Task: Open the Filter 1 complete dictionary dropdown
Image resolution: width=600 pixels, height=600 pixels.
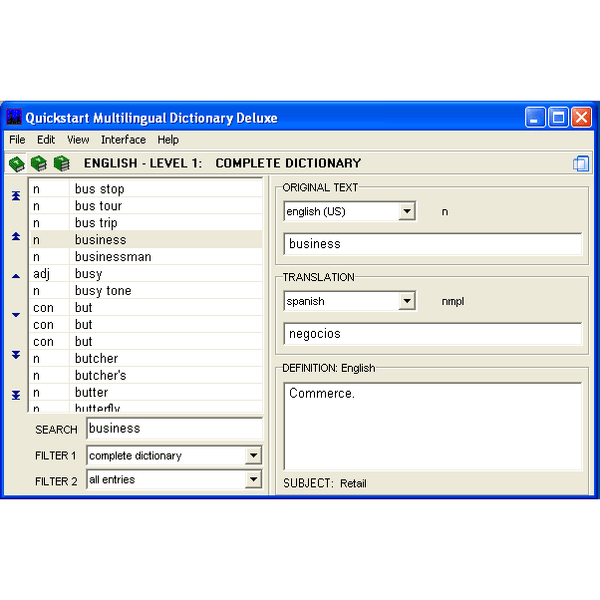Action: coord(253,455)
